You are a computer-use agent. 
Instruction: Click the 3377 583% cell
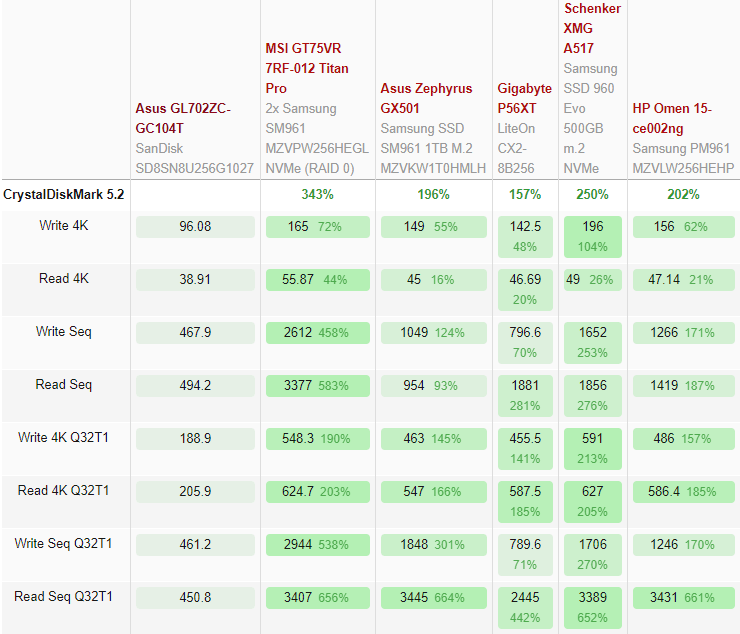[x=318, y=385]
